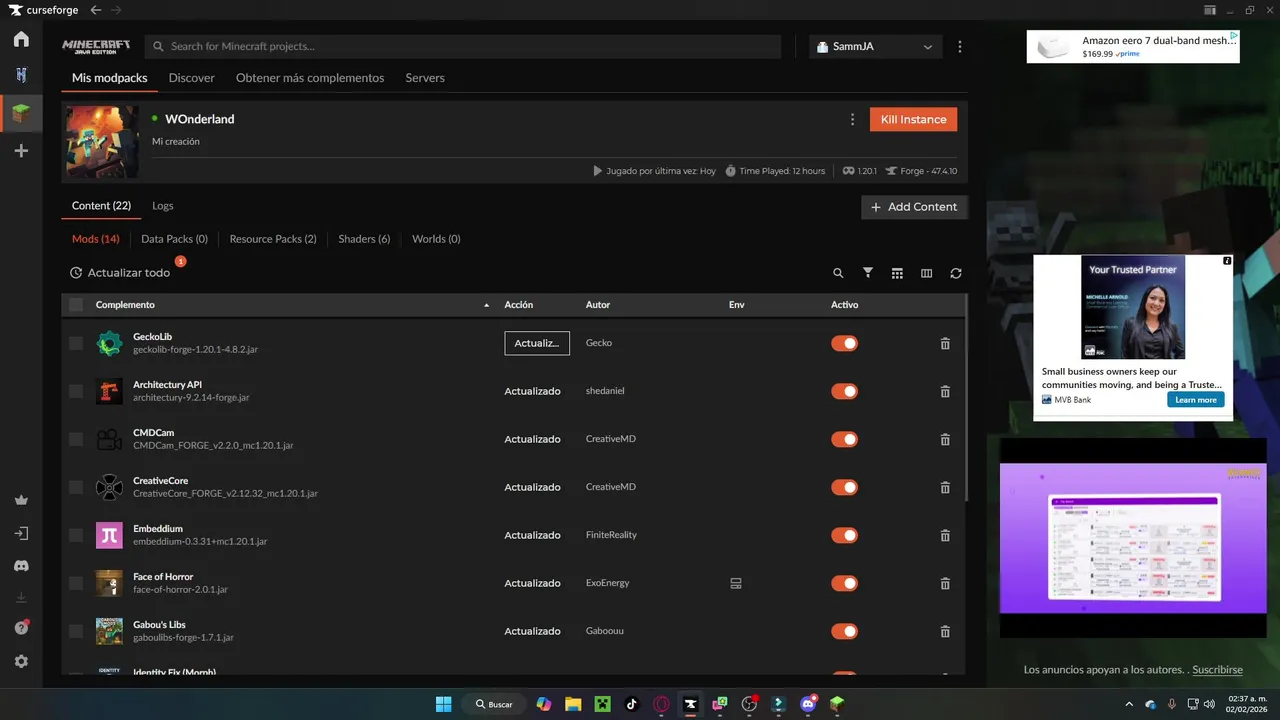Screen dimensions: 1280x720
Task: Disable the CMDCam mod switch
Action: 845,439
